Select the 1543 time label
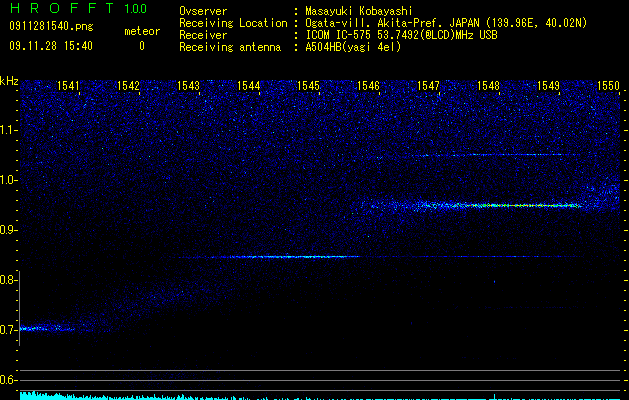Viewport: 629px width, 400px height. point(189,86)
